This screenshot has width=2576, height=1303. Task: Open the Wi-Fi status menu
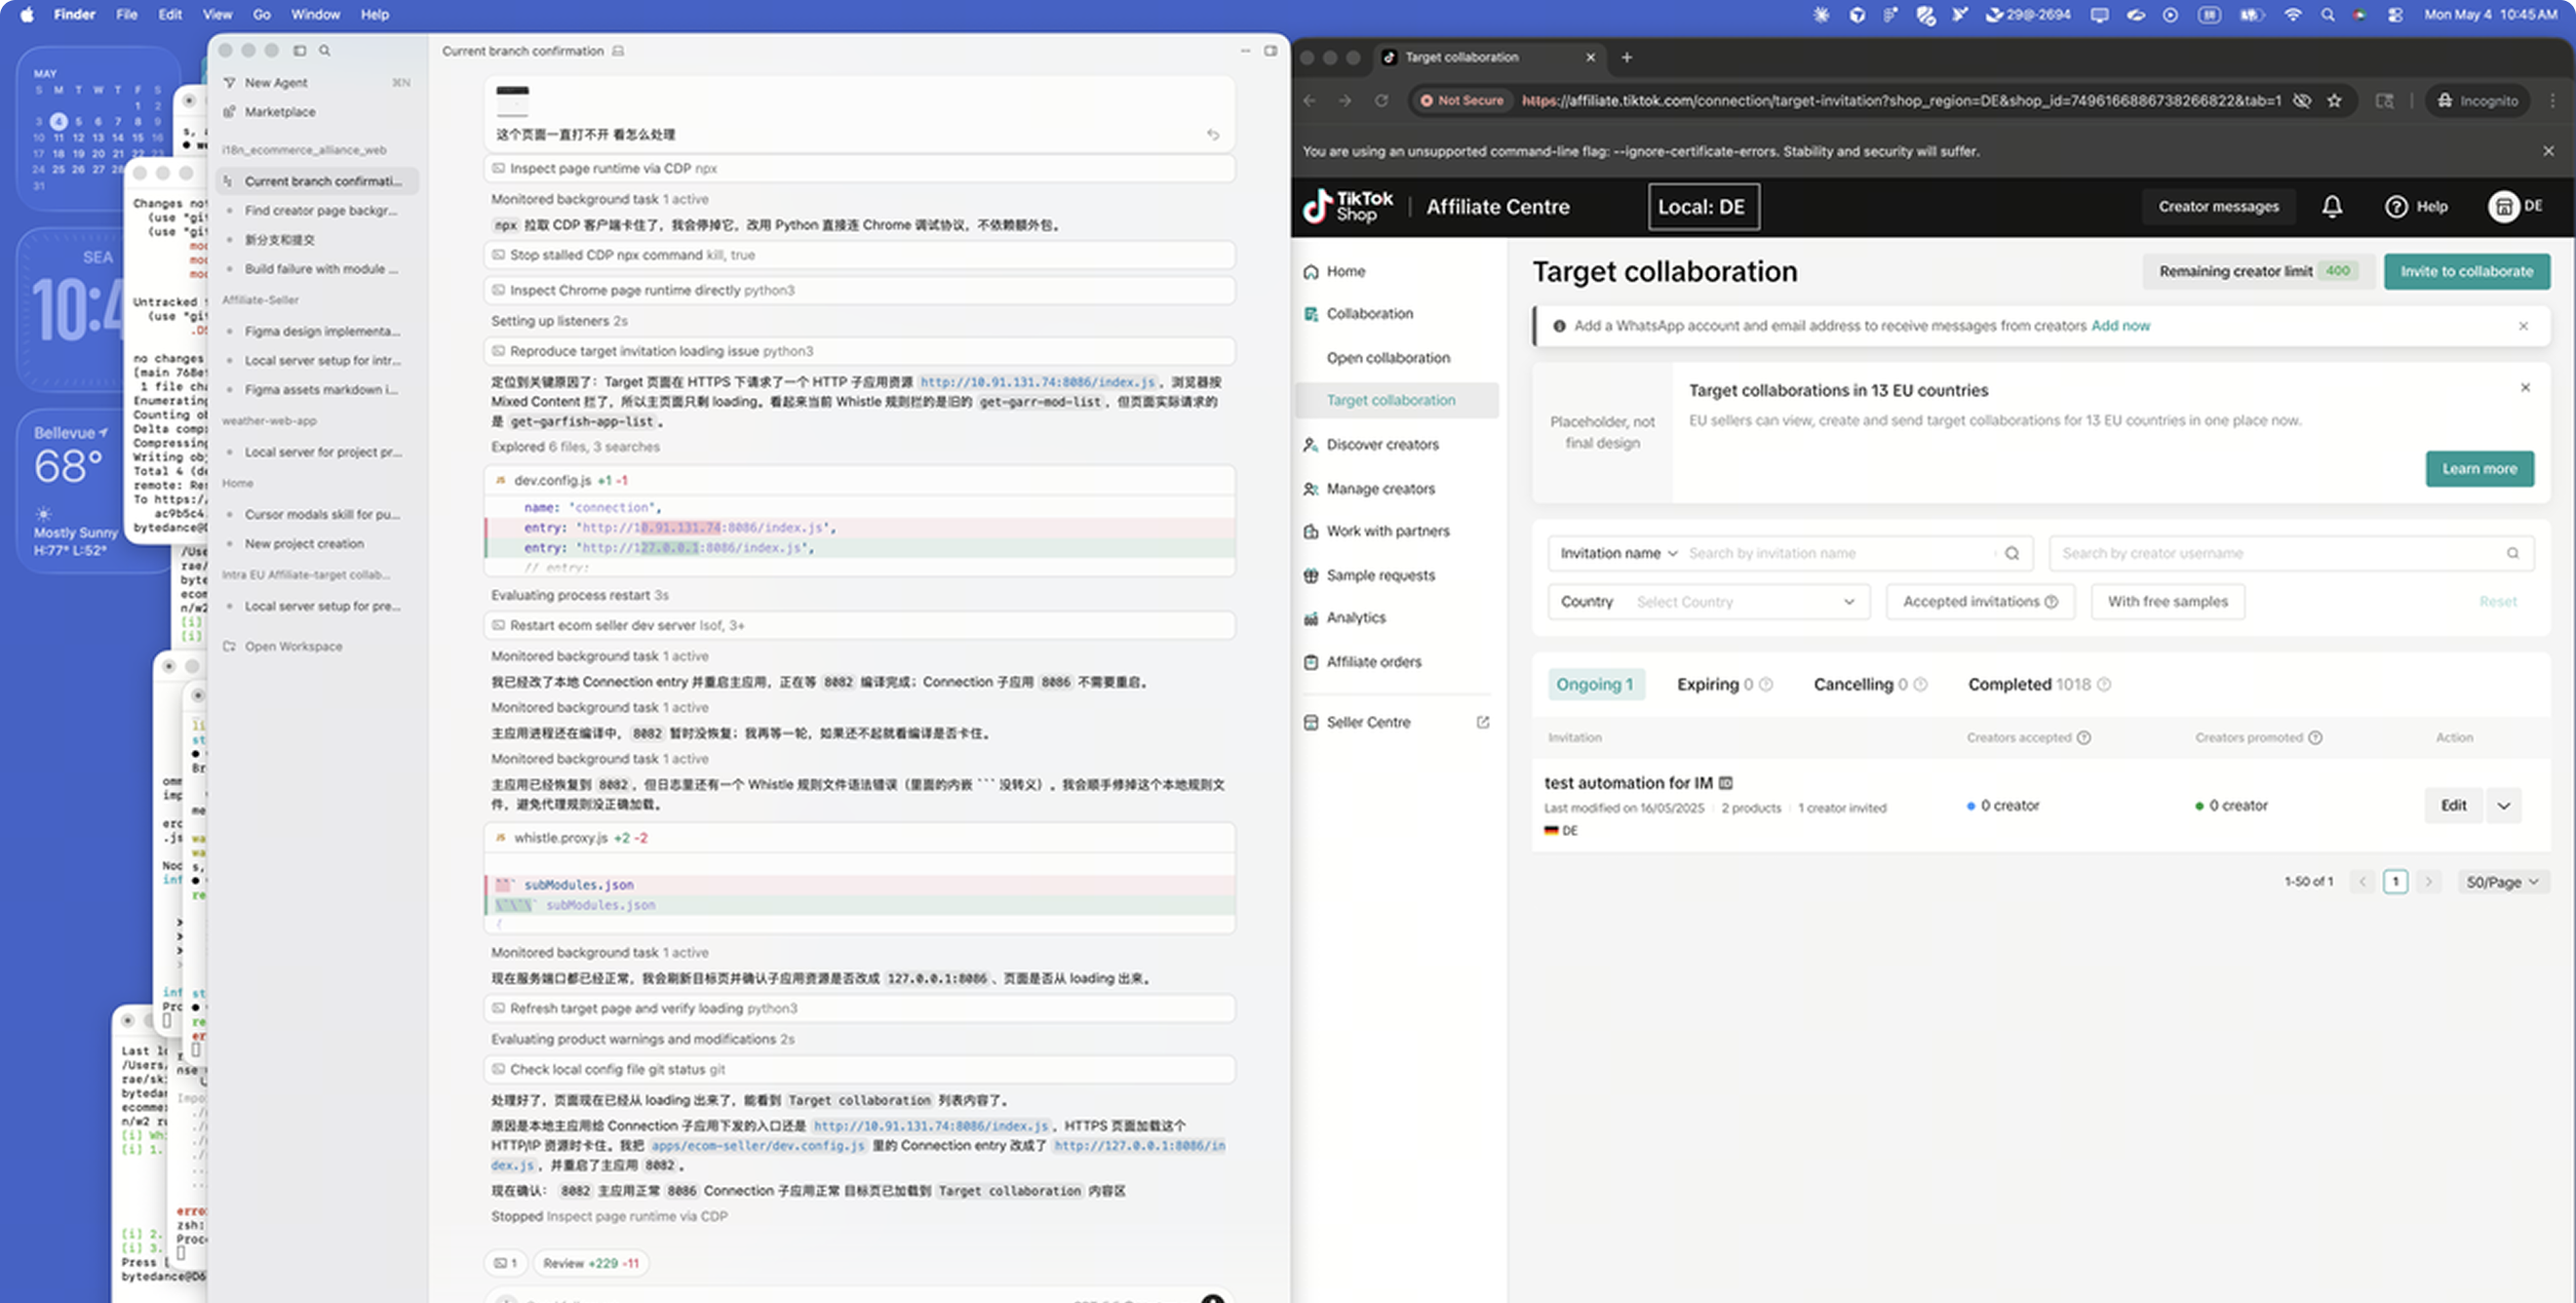(2293, 15)
